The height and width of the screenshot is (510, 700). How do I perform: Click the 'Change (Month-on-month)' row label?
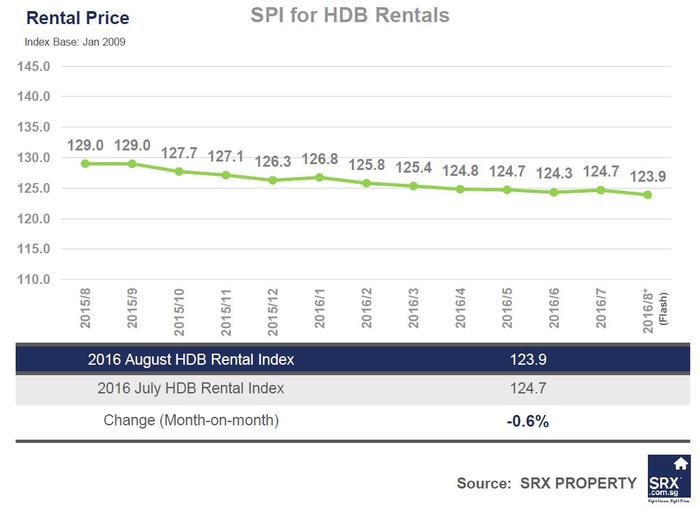tap(191, 420)
